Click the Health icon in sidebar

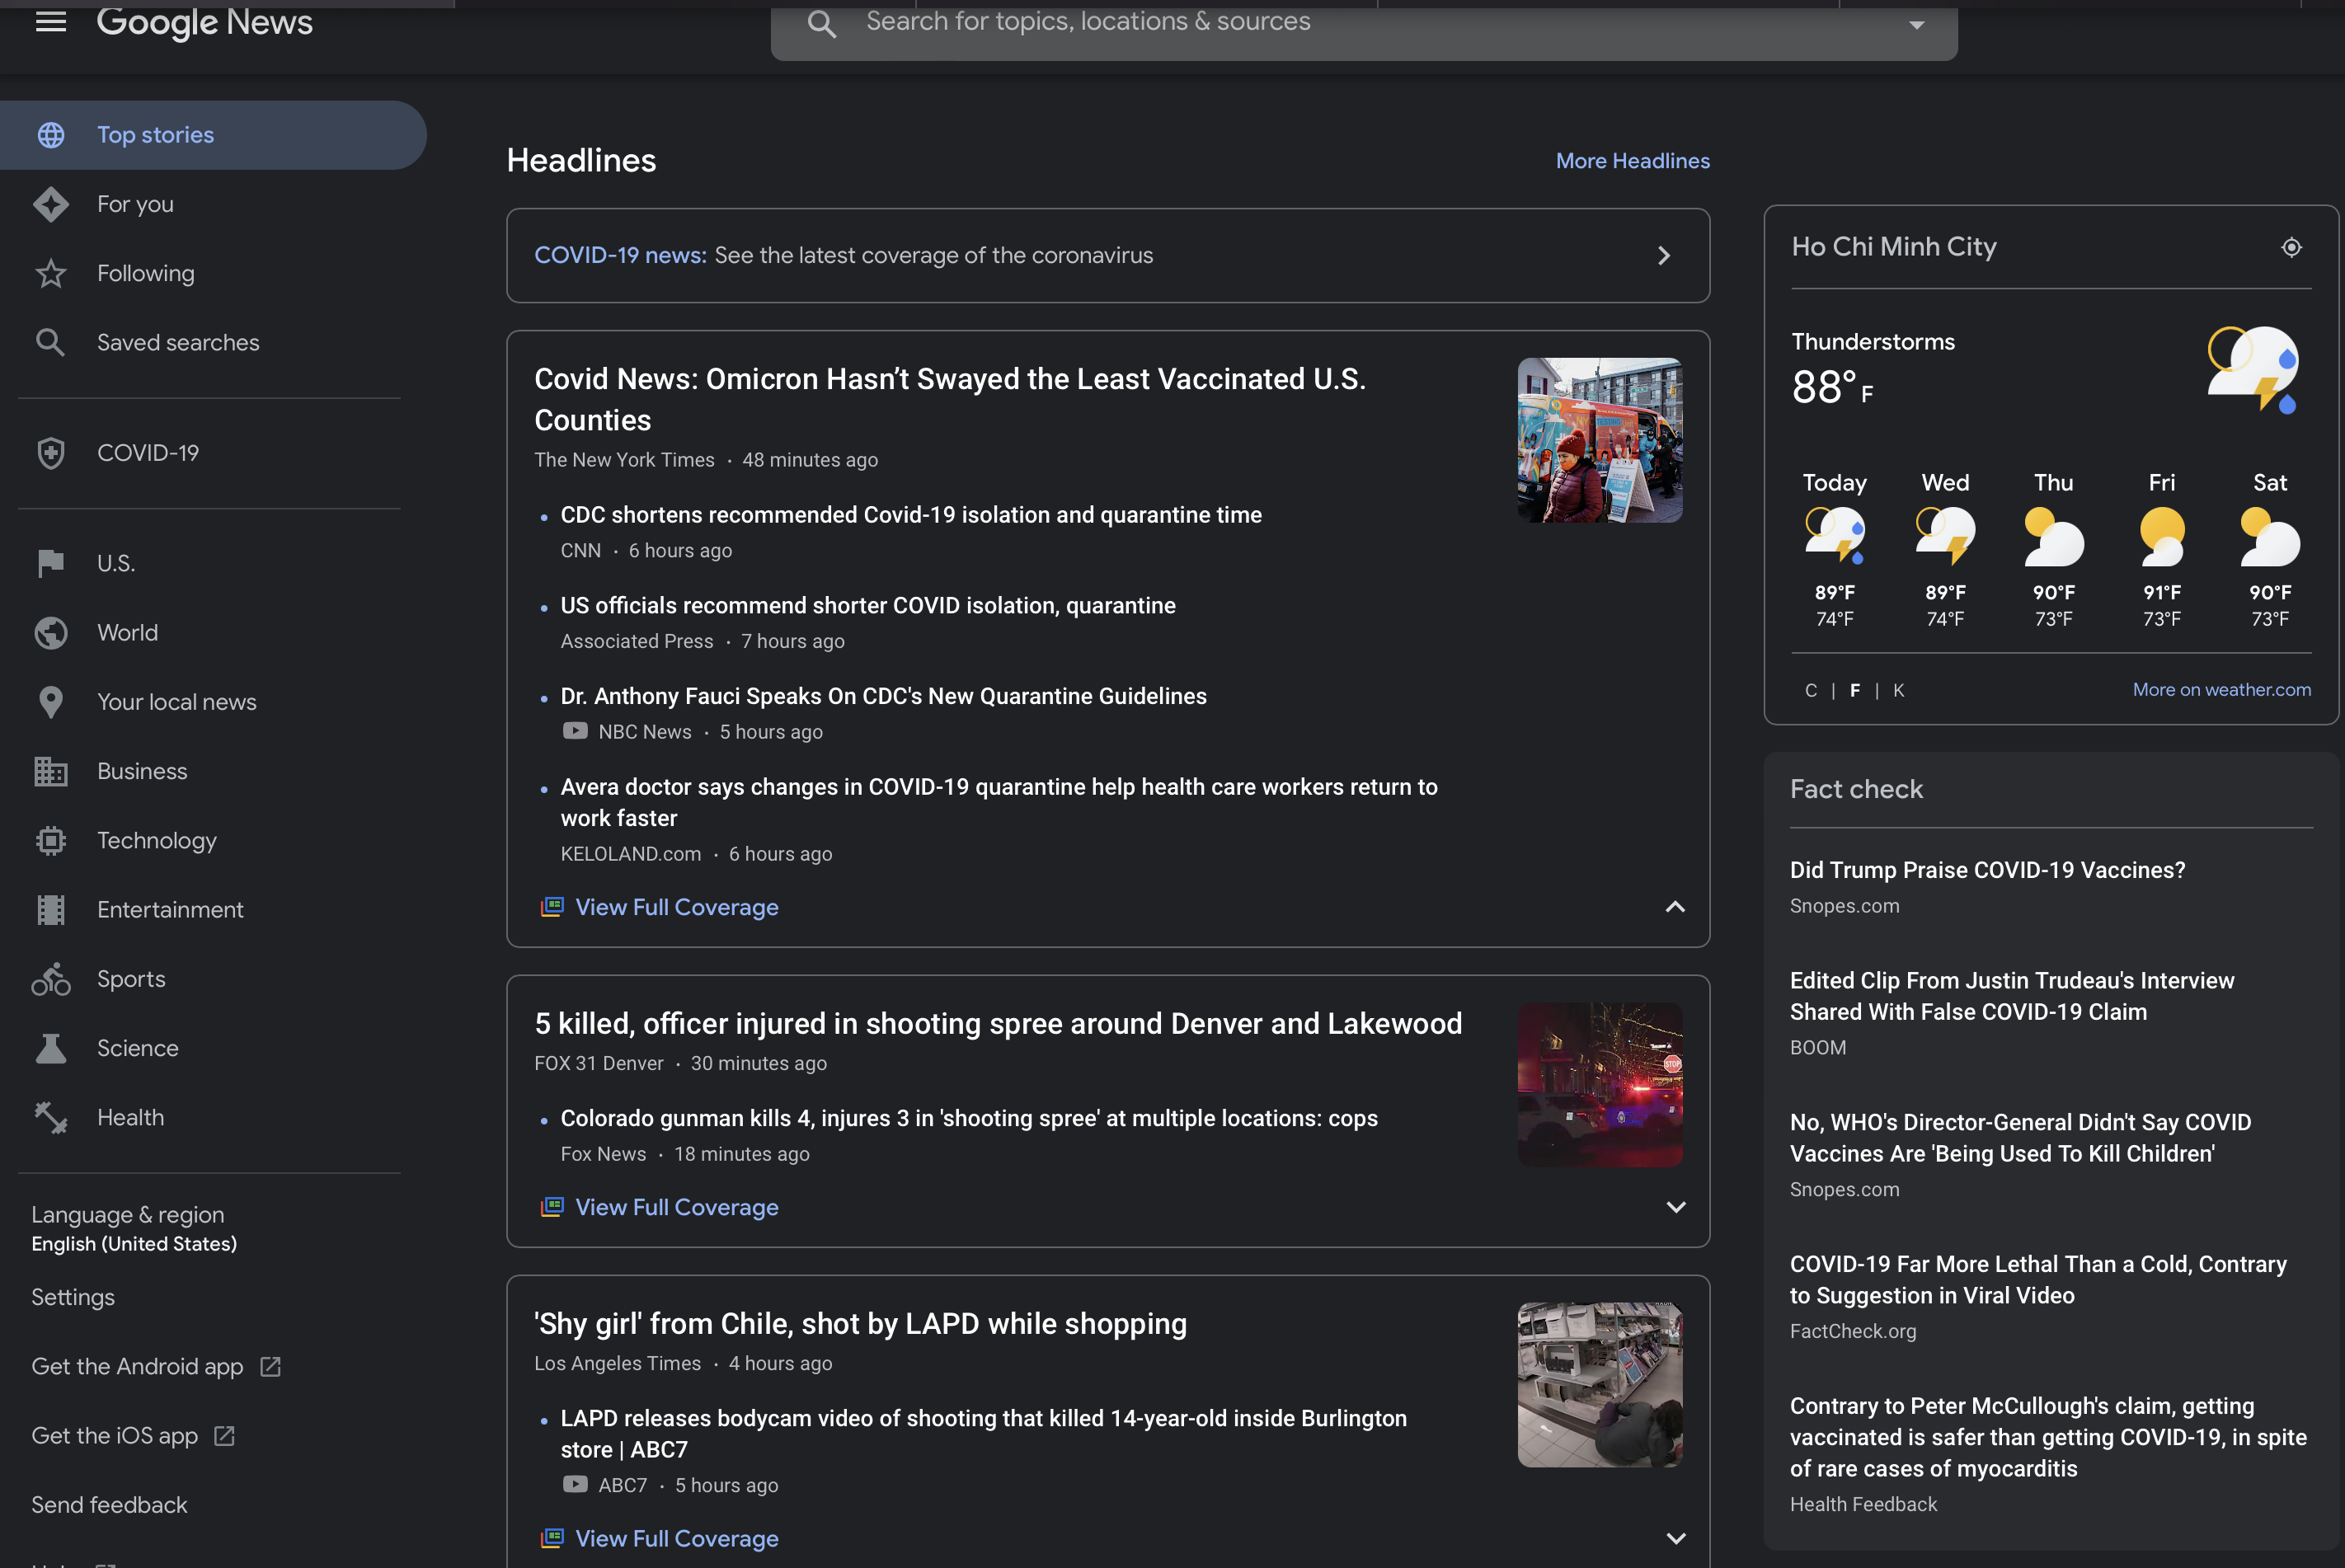51,1116
